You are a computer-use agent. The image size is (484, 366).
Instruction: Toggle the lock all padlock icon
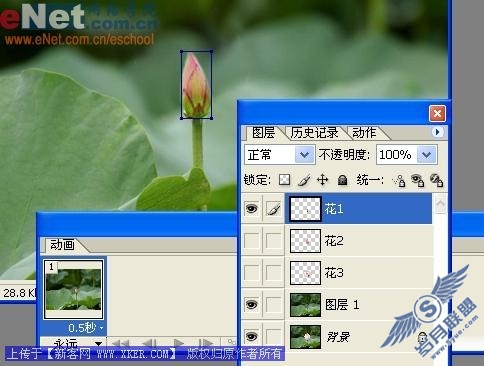click(x=342, y=180)
